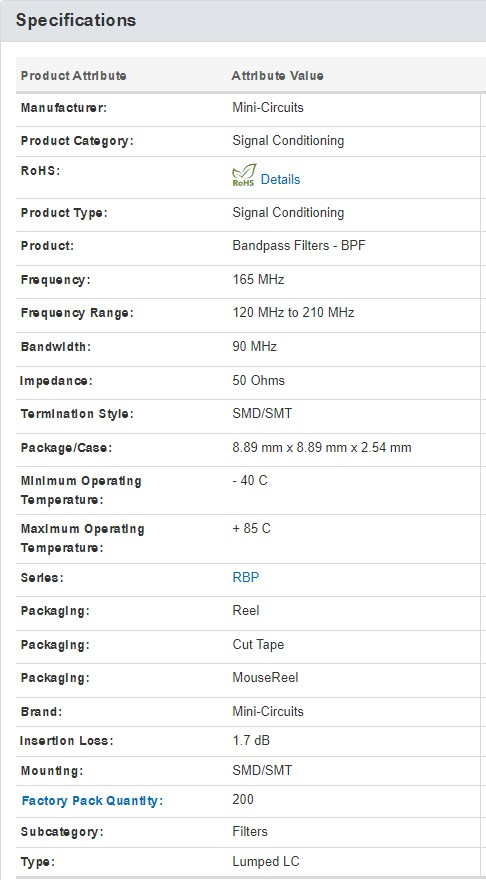Click the 1.7 dB insertion loss value
The width and height of the screenshot is (486, 880).
tap(251, 741)
